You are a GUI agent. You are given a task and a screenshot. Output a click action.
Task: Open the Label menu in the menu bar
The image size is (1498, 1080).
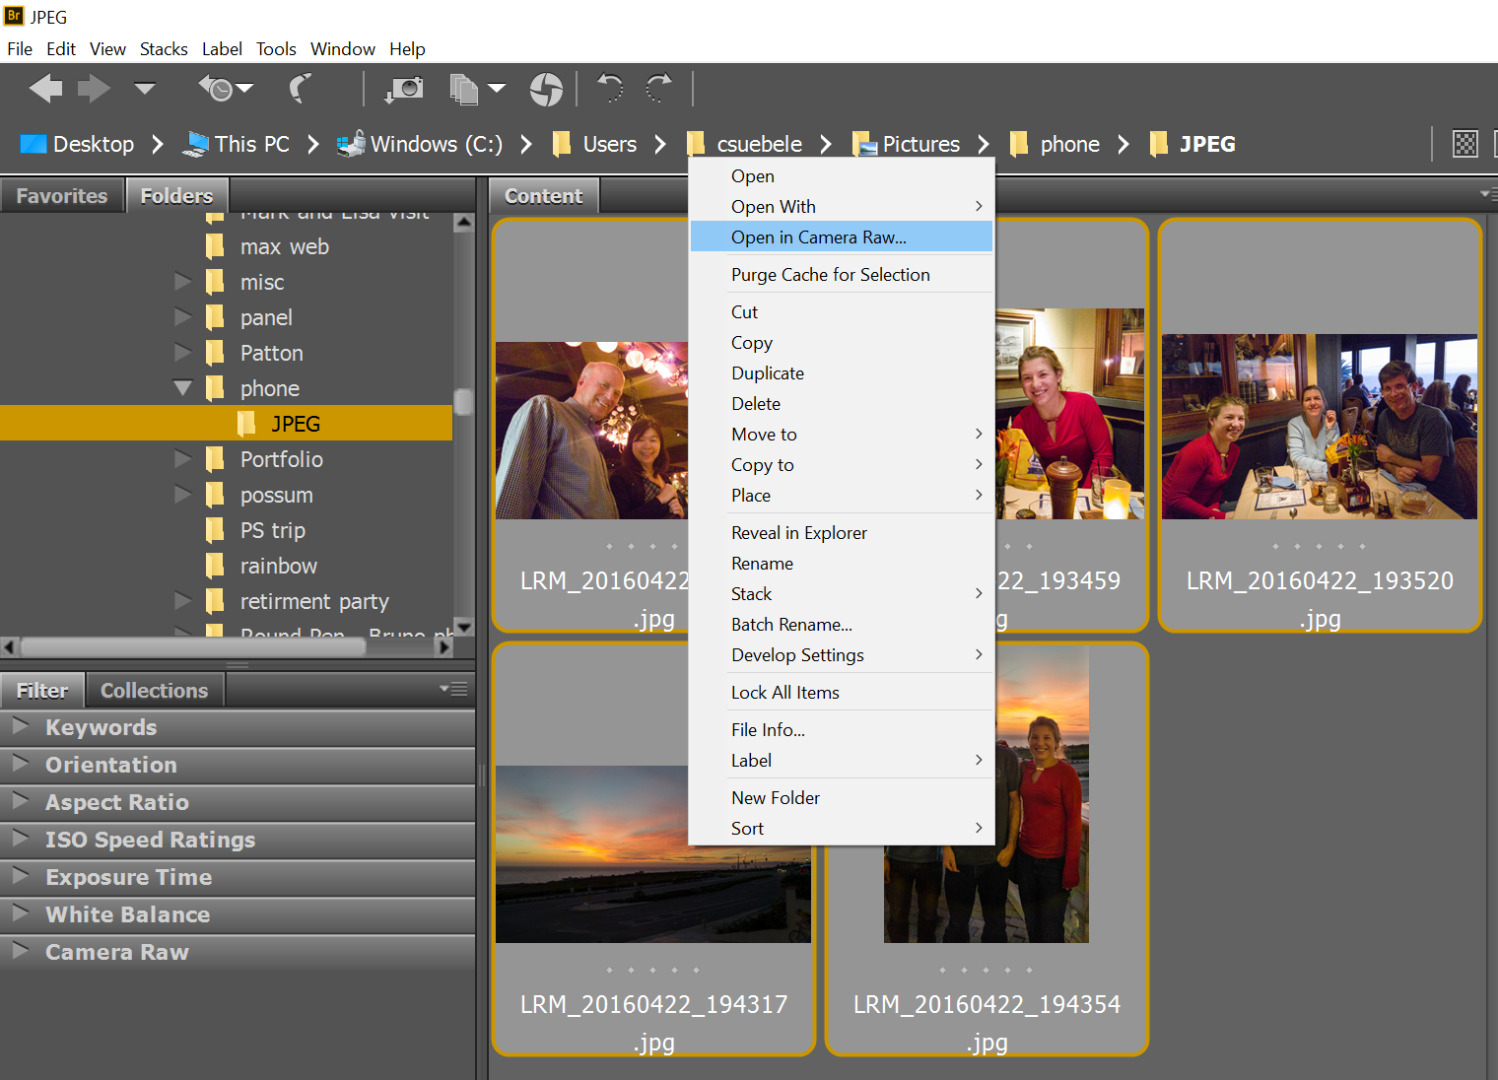tap(222, 49)
